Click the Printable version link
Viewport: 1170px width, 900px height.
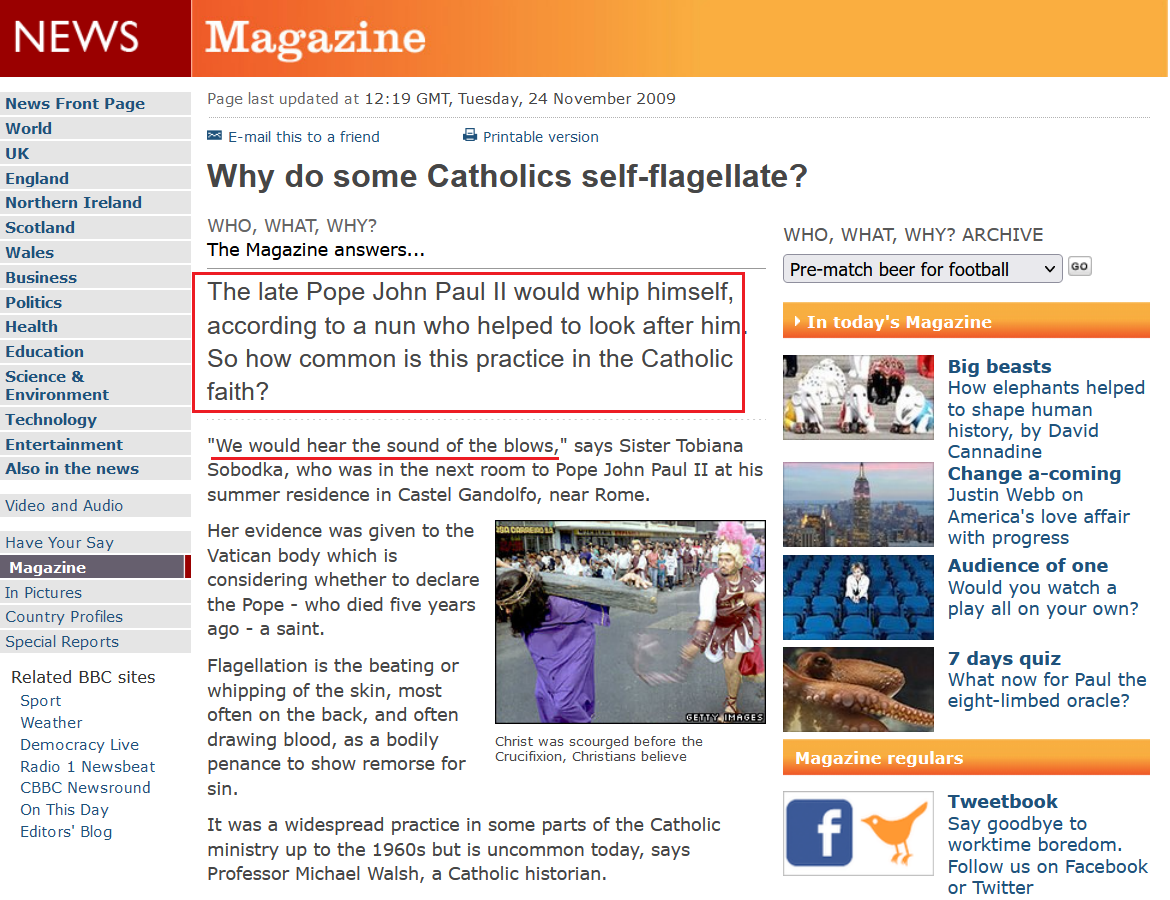pos(540,137)
